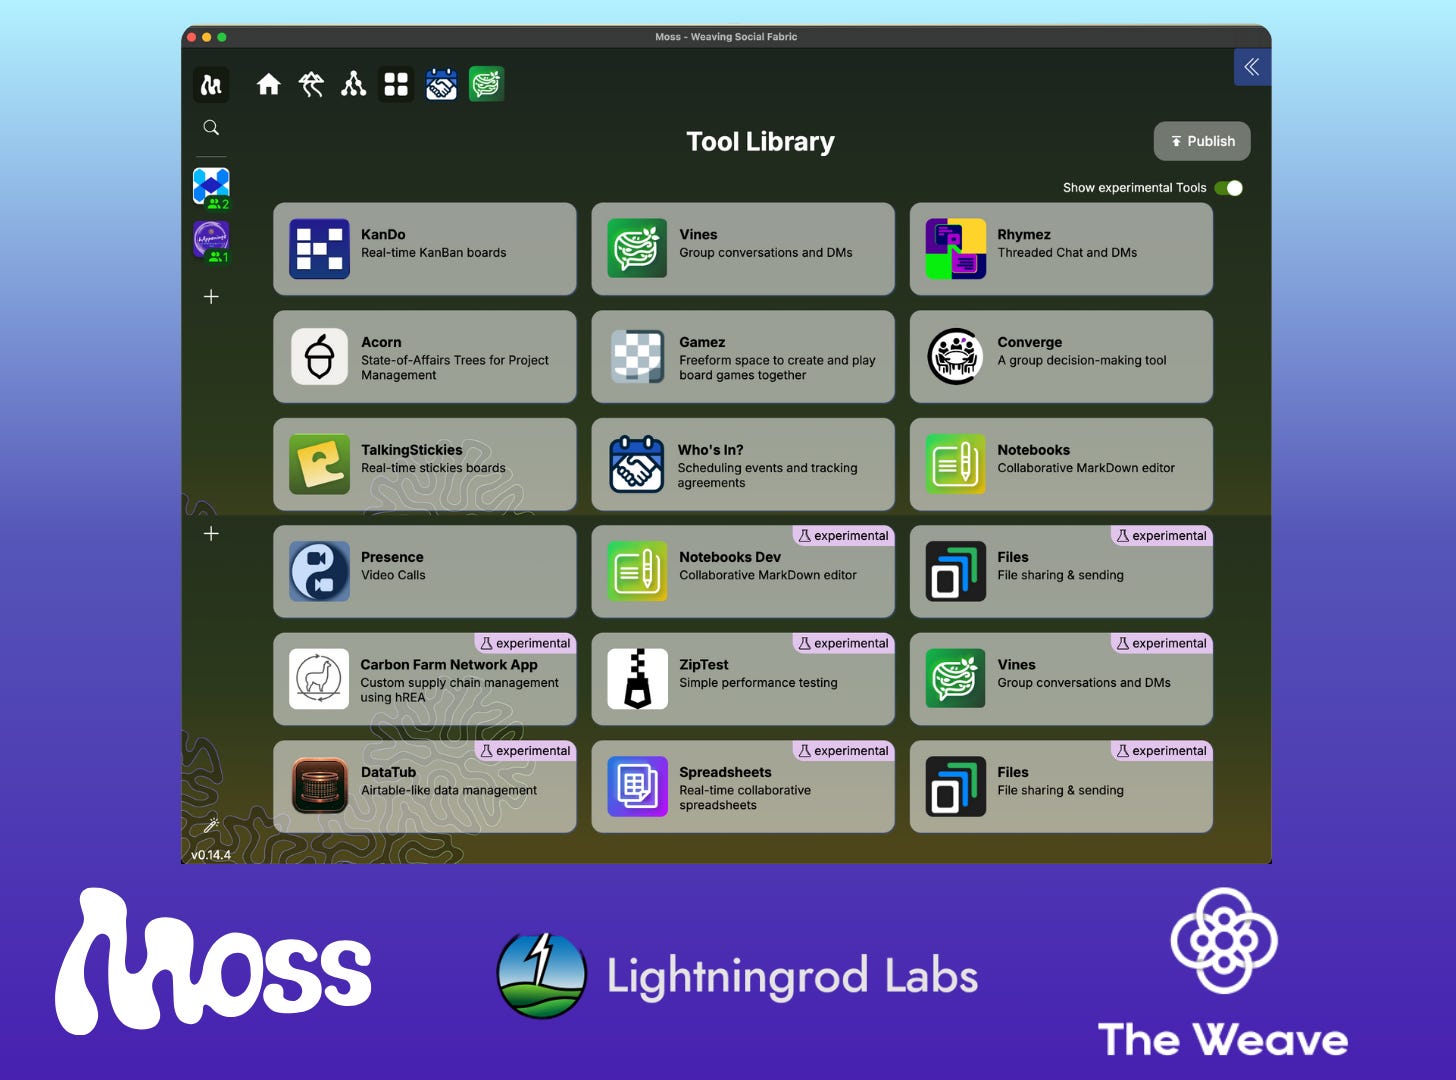Open the Notebooks Dev tool card

743,571
